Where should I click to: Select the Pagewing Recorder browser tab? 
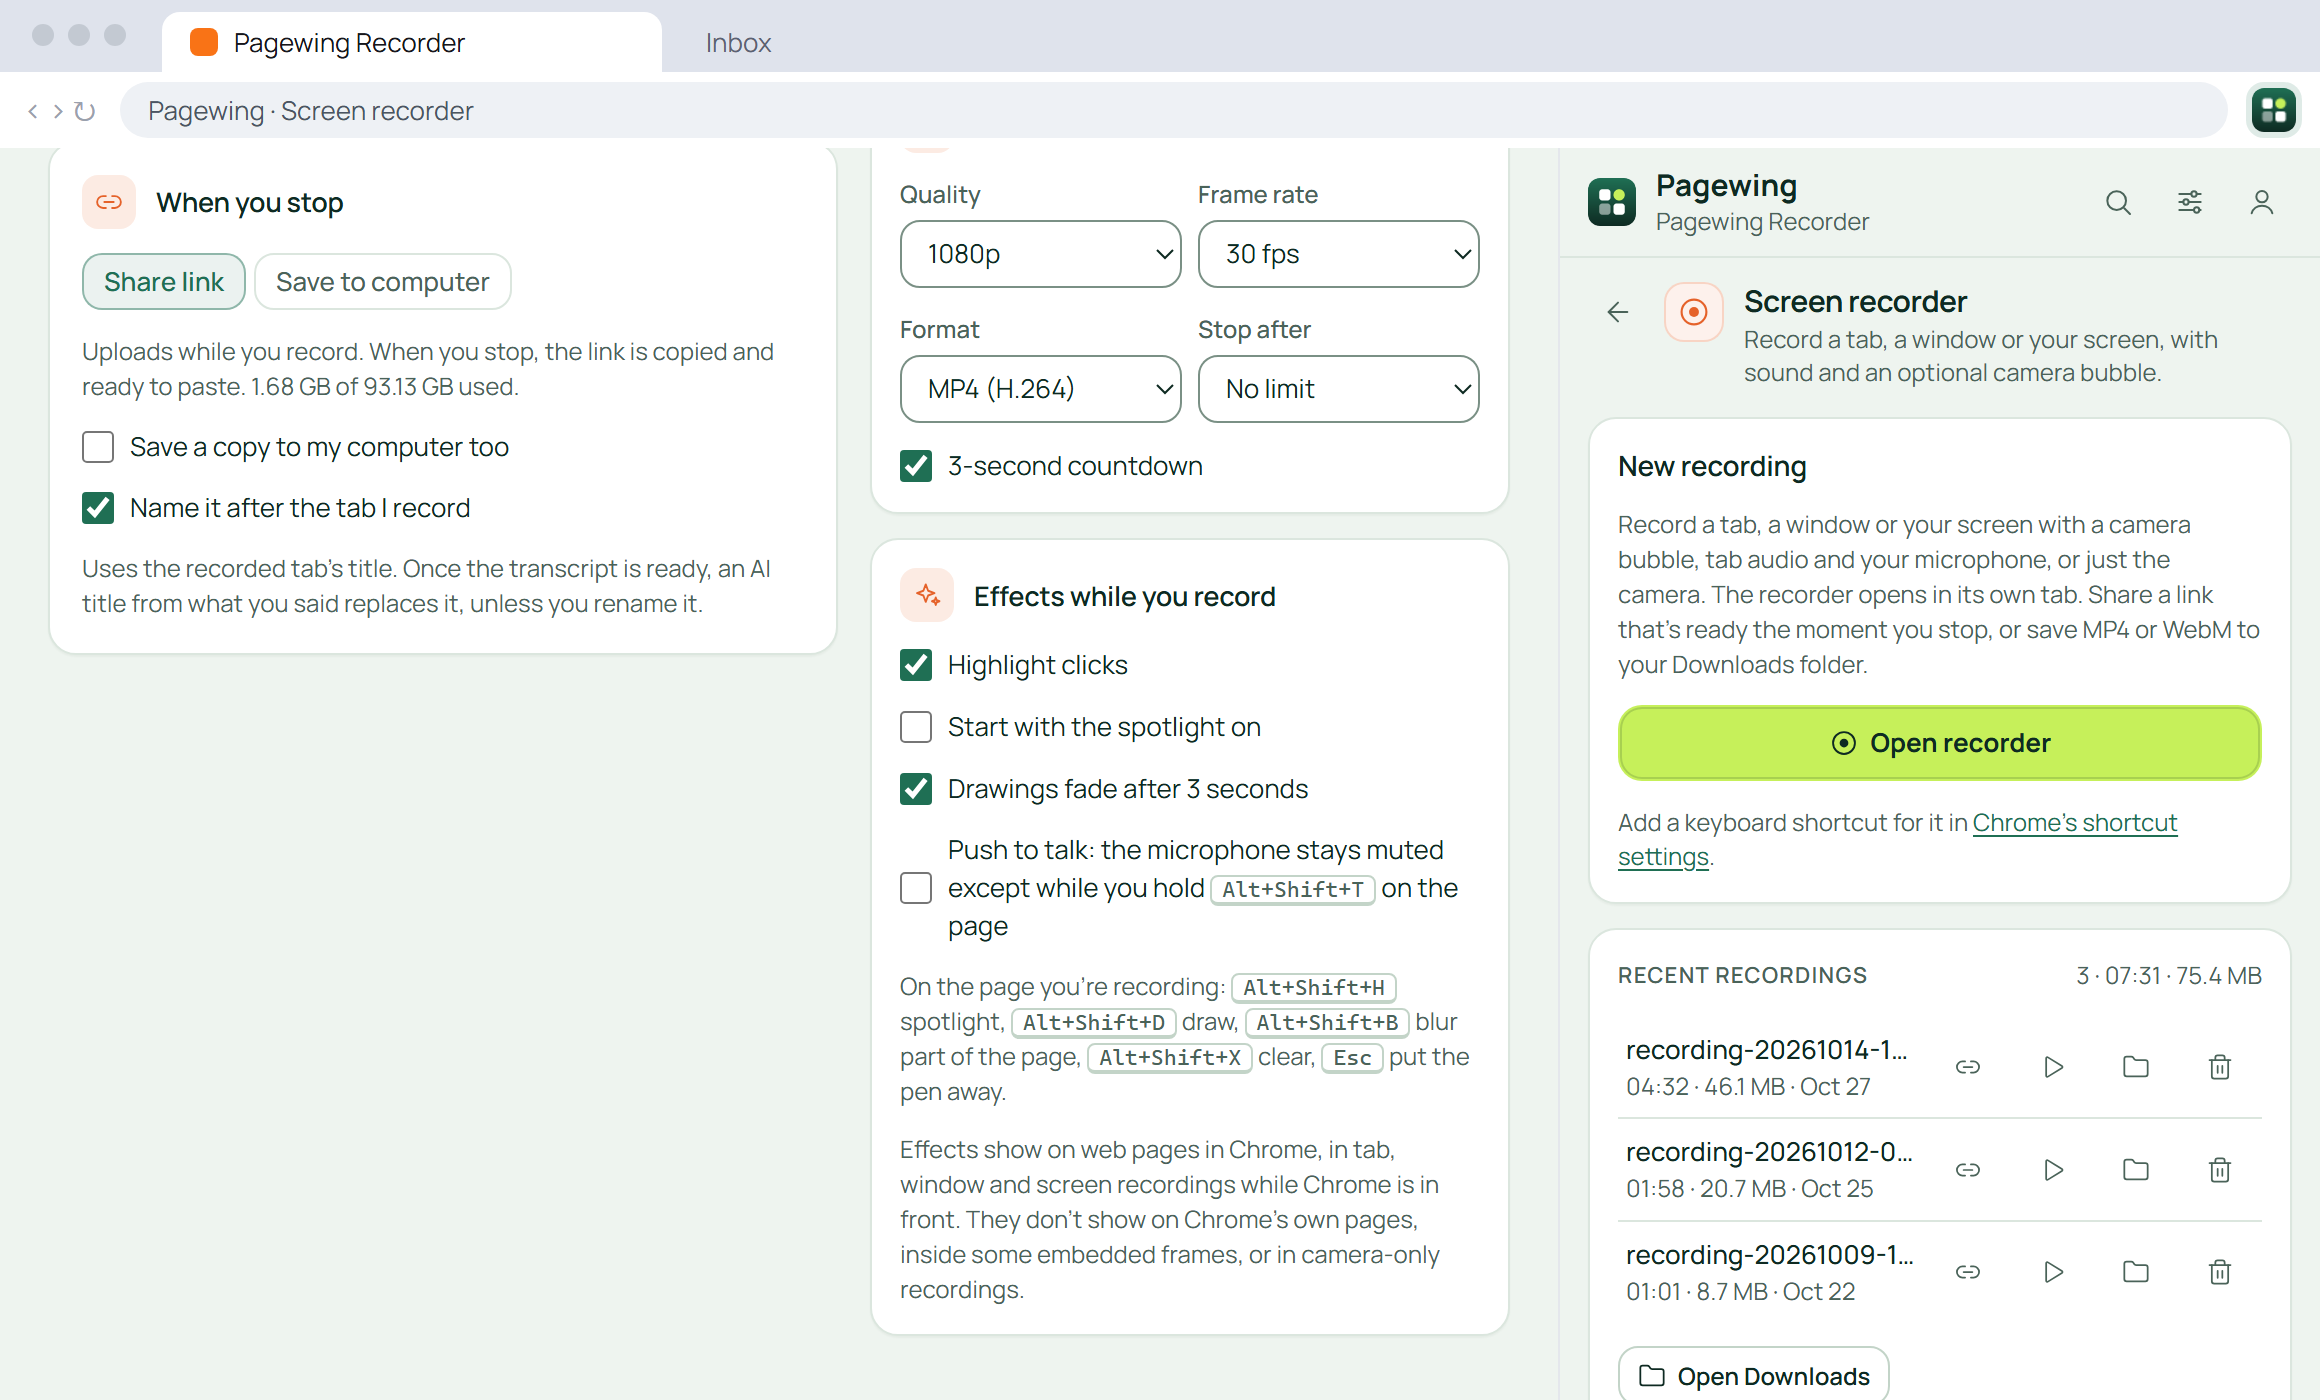411,43
